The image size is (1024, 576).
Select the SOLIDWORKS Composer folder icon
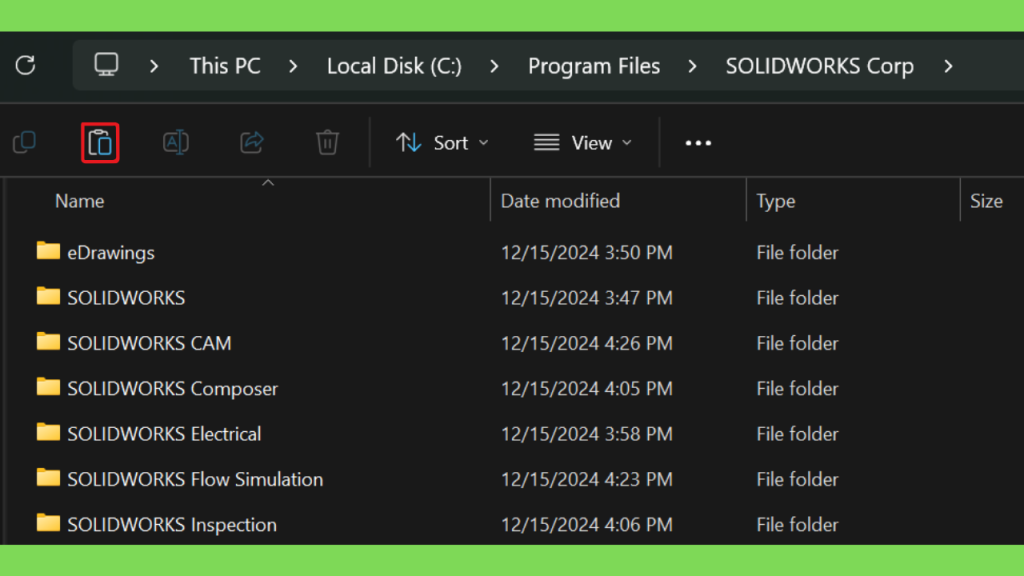point(48,387)
